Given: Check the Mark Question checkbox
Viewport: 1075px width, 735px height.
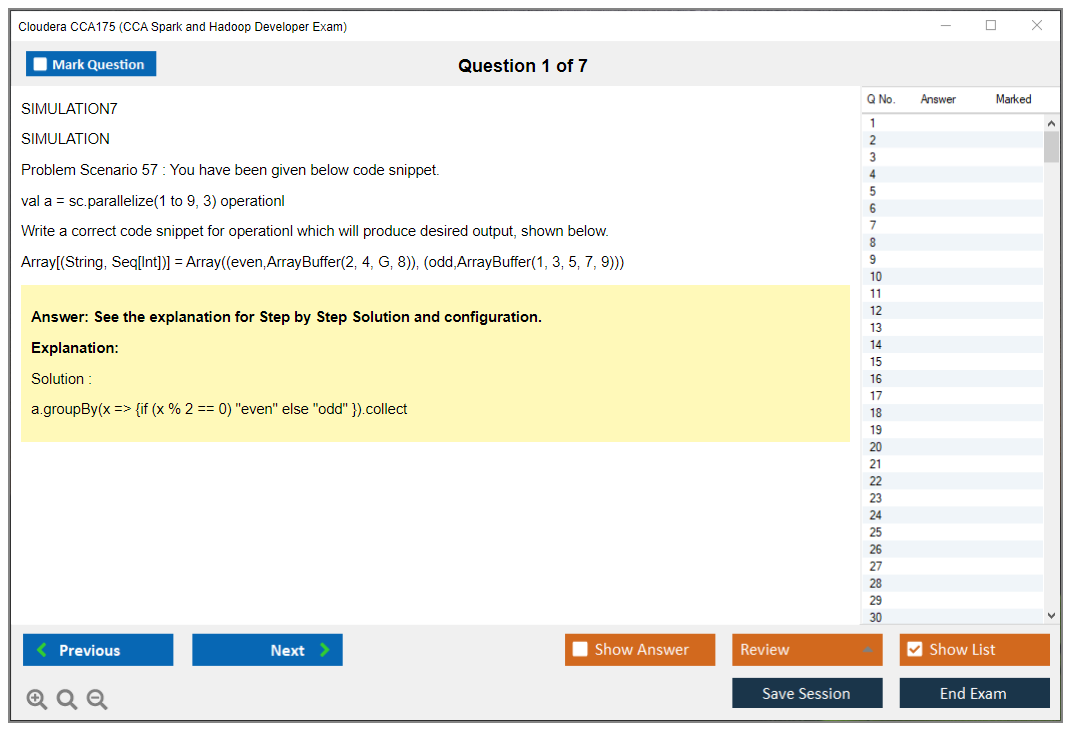Looking at the screenshot, I should point(41,65).
